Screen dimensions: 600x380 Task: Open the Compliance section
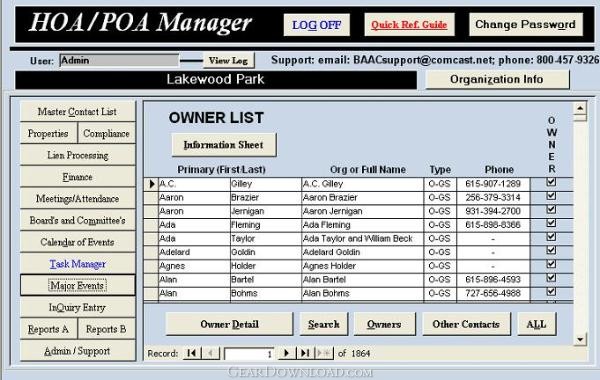[106, 134]
